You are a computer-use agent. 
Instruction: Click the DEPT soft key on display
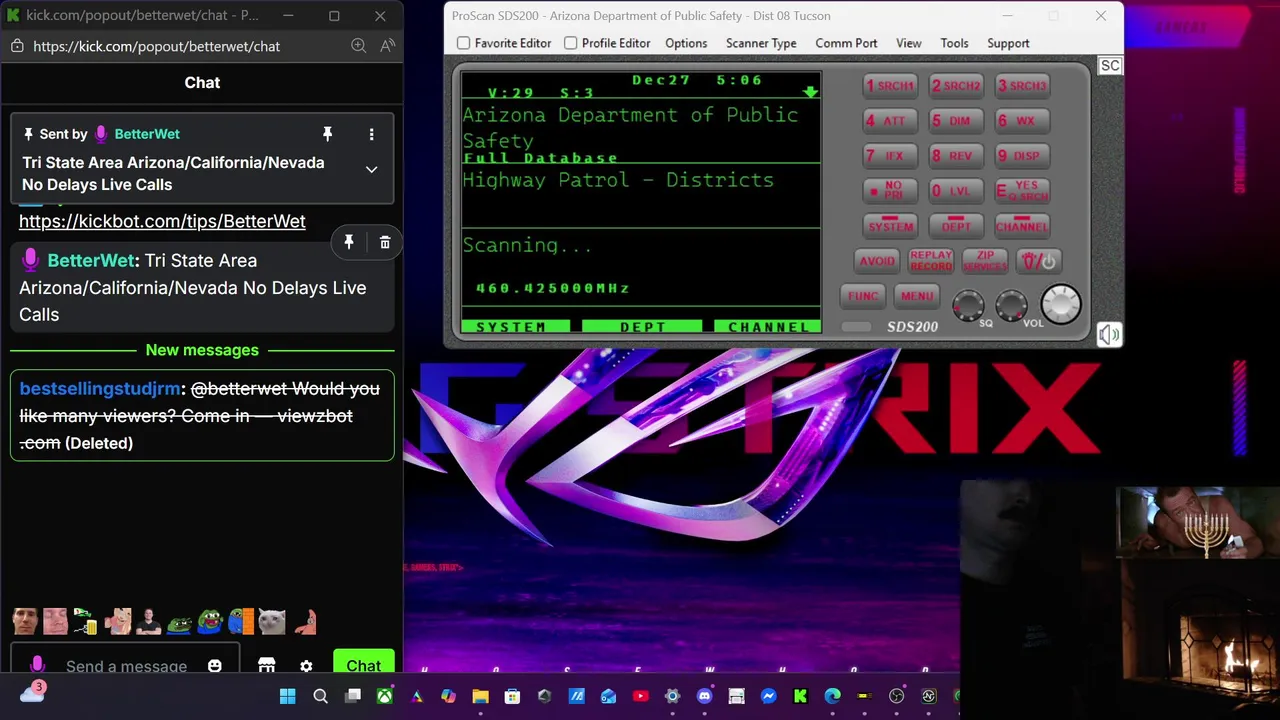pyautogui.click(x=642, y=327)
